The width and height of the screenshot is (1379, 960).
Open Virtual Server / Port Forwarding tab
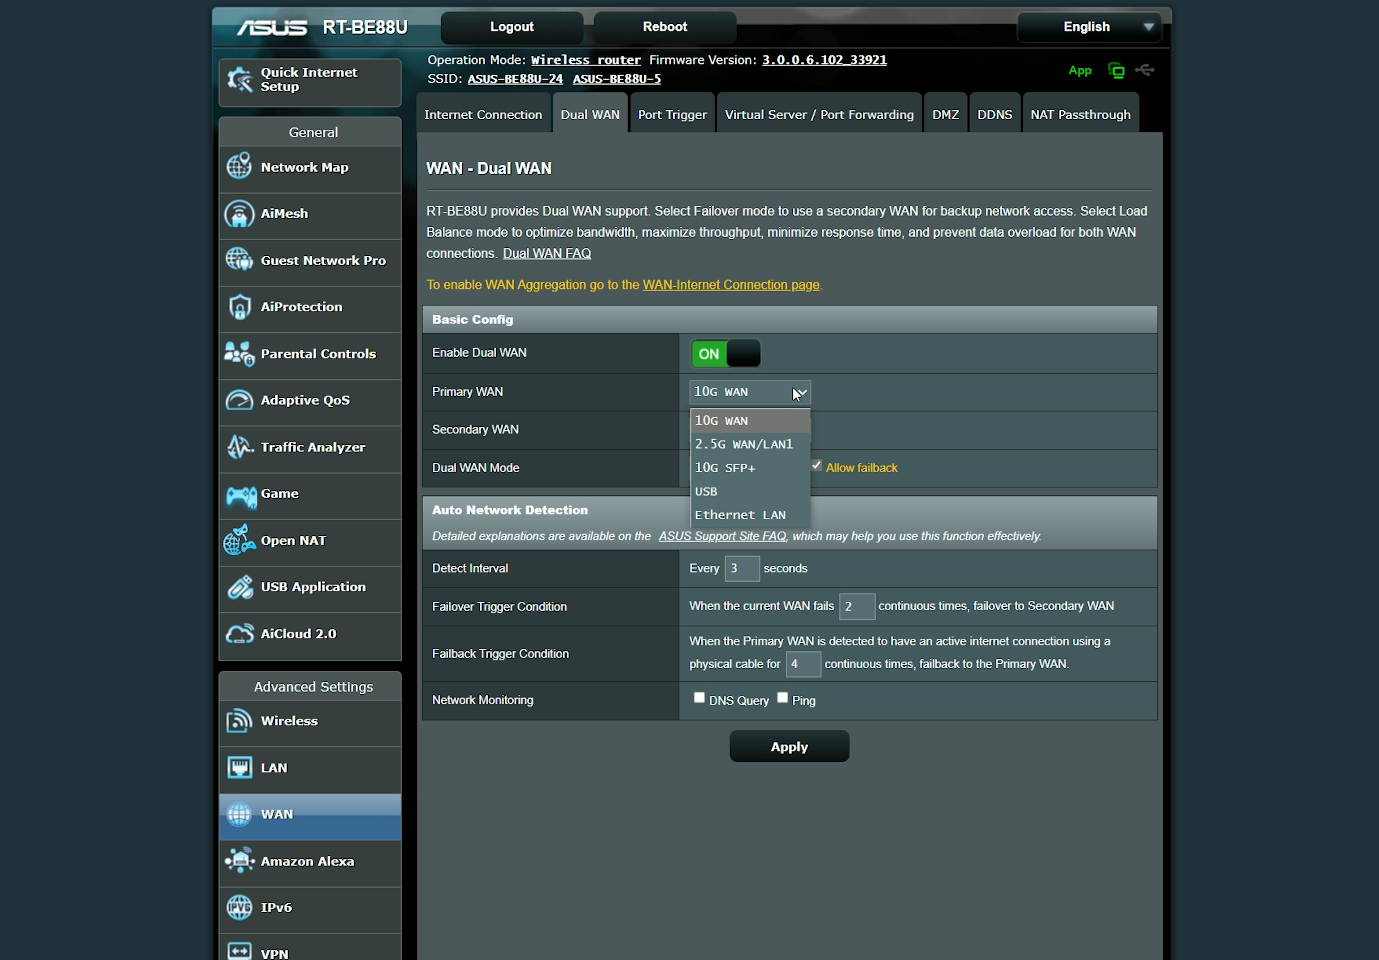(x=819, y=114)
